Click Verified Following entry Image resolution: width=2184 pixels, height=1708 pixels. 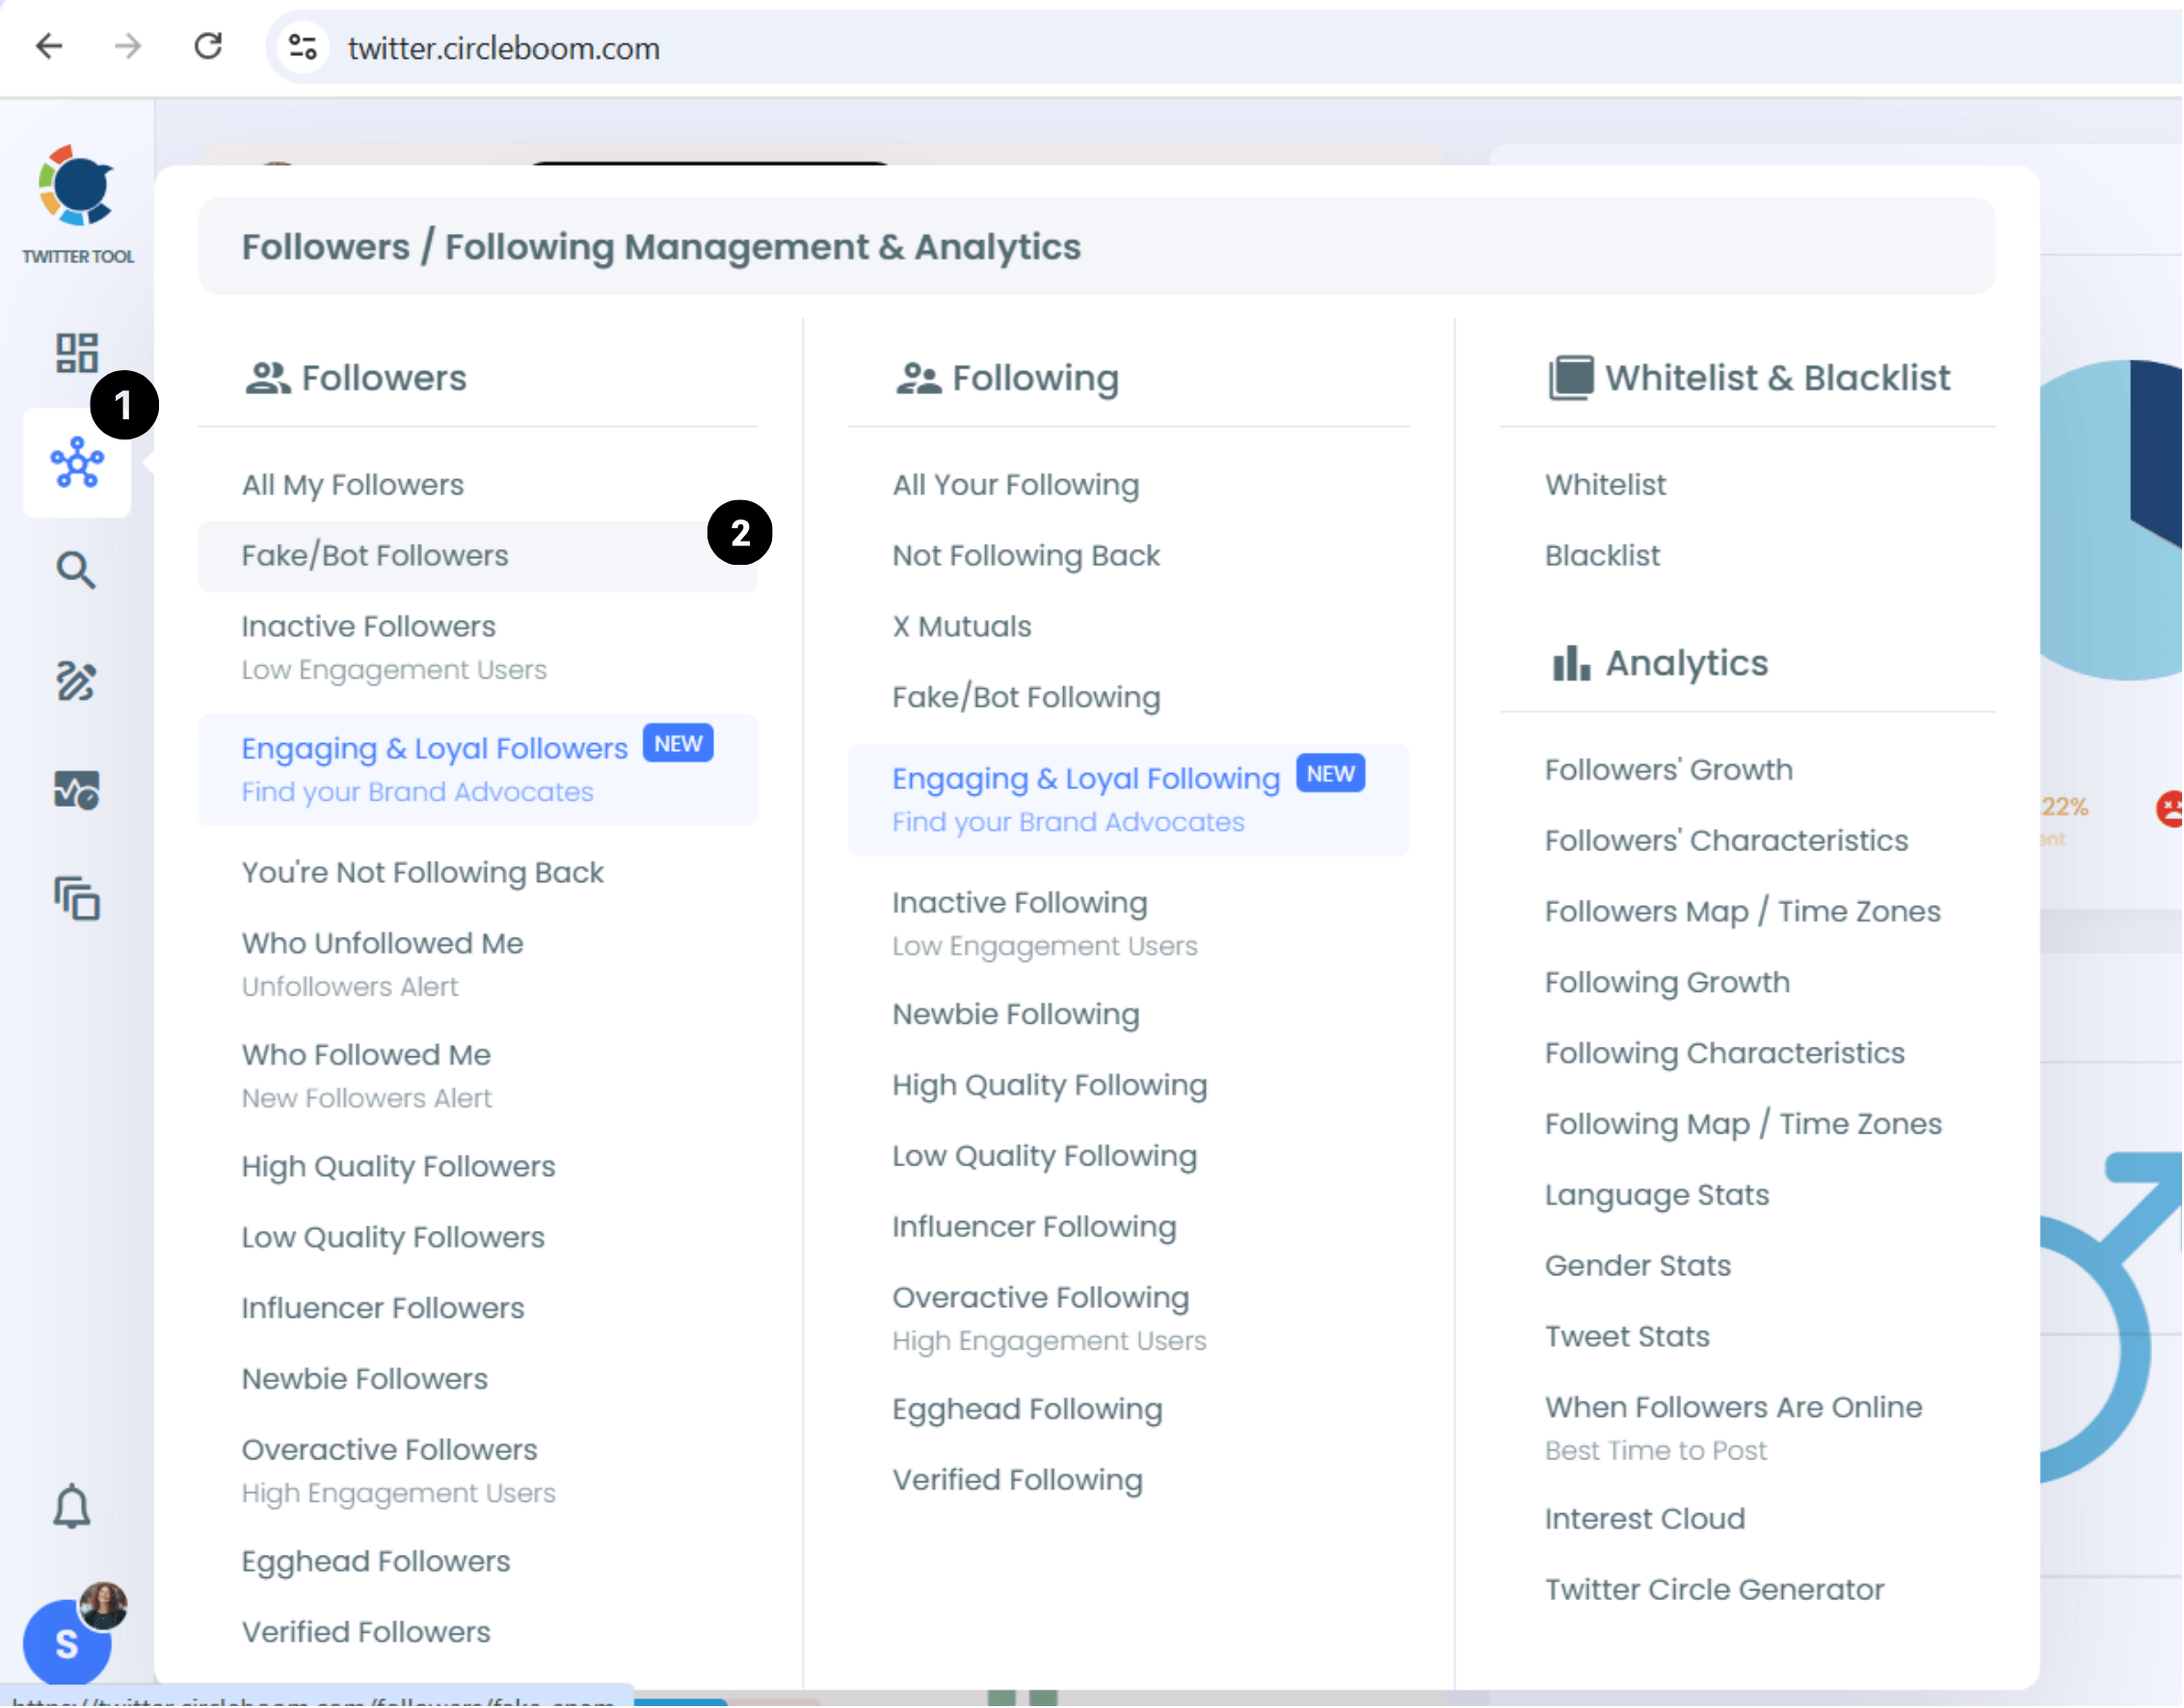tap(1017, 1480)
